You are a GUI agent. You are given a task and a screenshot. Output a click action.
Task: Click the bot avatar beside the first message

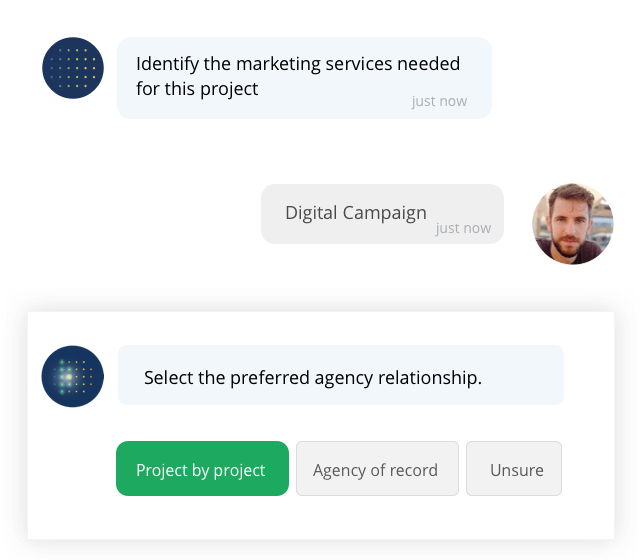point(73,68)
